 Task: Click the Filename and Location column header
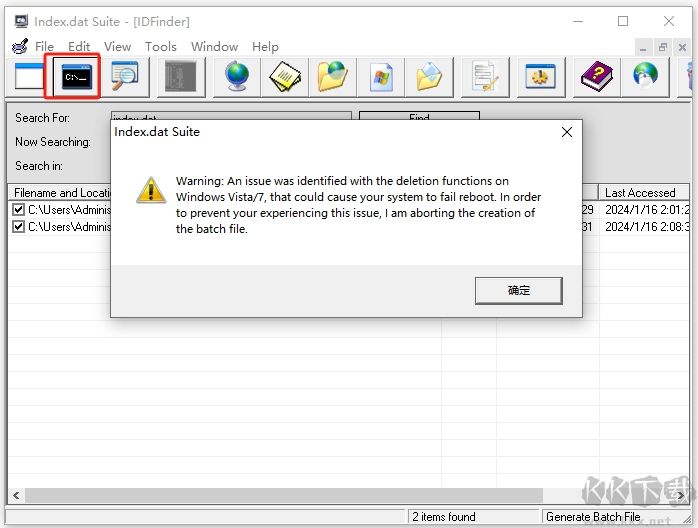(60, 193)
